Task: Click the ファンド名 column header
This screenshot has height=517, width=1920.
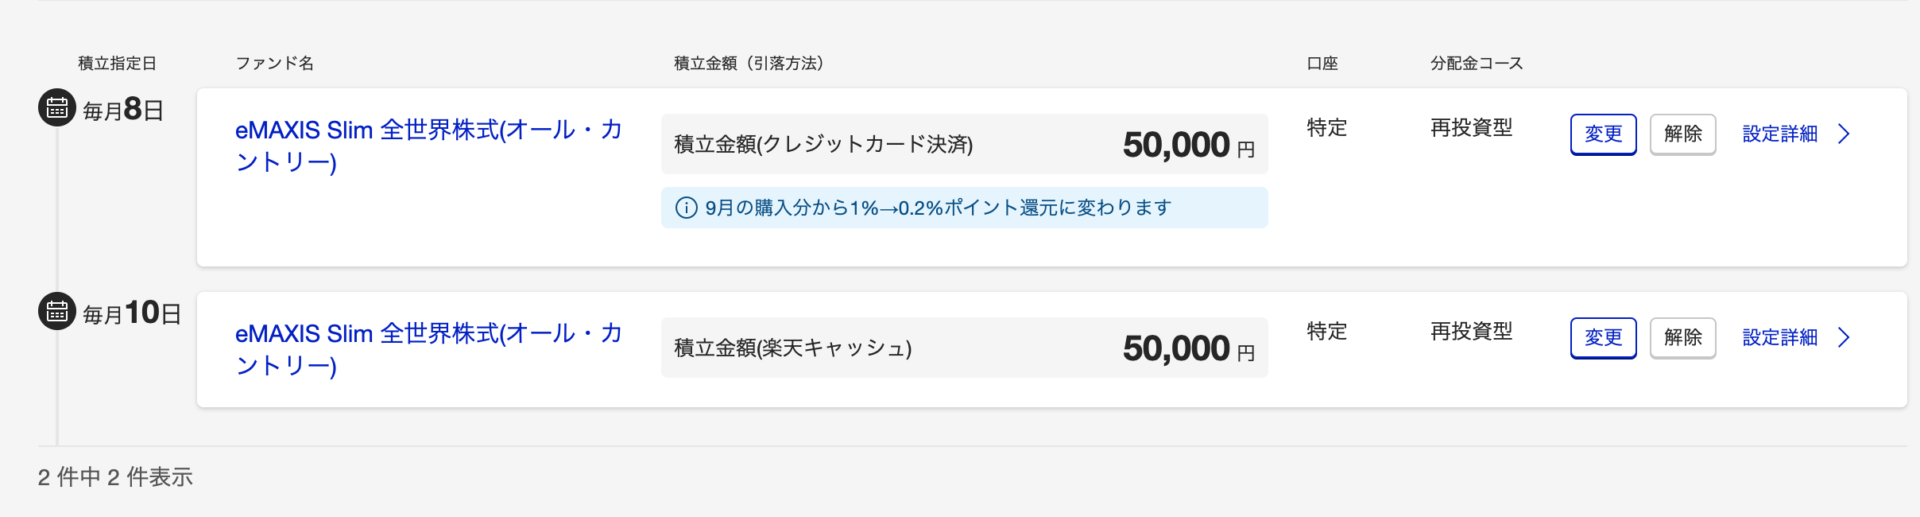Action: (x=274, y=63)
